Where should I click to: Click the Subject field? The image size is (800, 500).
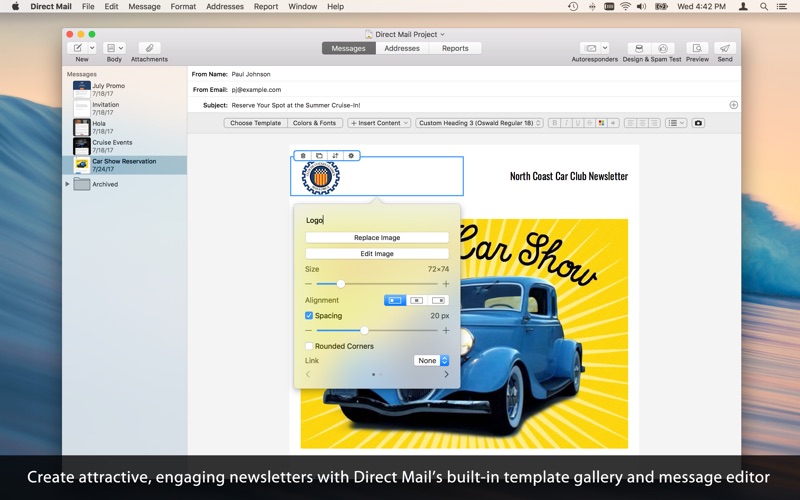pyautogui.click(x=477, y=105)
